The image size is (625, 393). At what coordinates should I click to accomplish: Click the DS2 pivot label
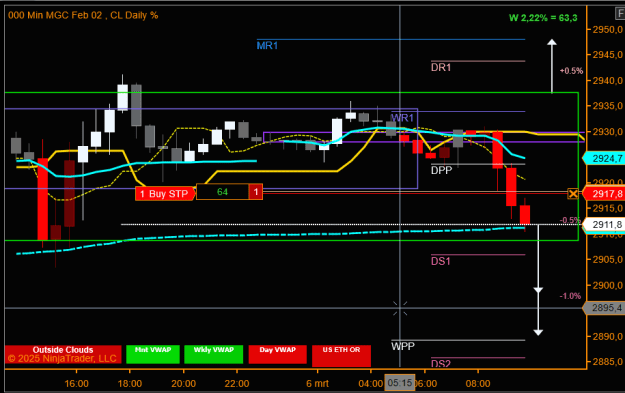440,364
